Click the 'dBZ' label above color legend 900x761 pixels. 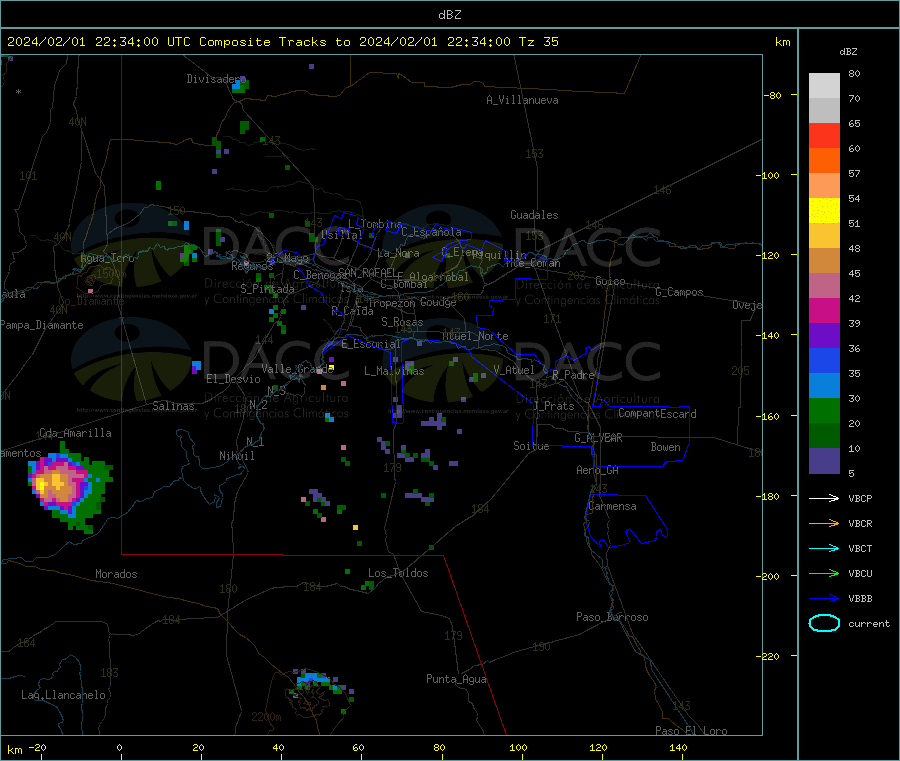coord(848,52)
